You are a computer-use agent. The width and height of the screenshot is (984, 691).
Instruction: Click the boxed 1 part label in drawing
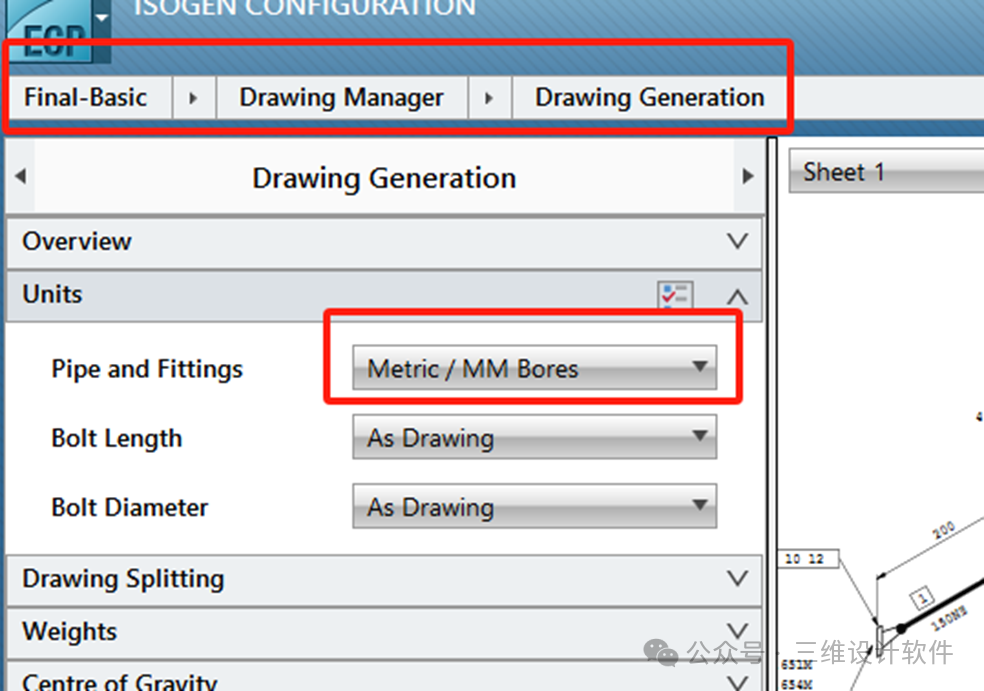pyautogui.click(x=922, y=596)
